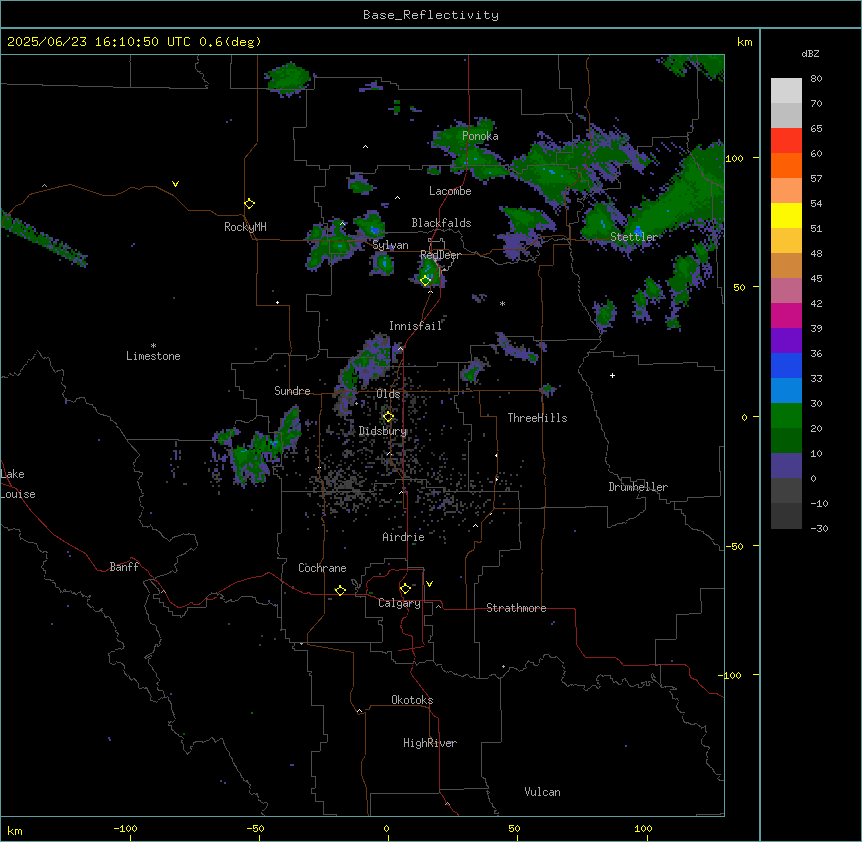The image size is (862, 842).
Task: Click the 45 value on the legend
Action: (x=816, y=279)
